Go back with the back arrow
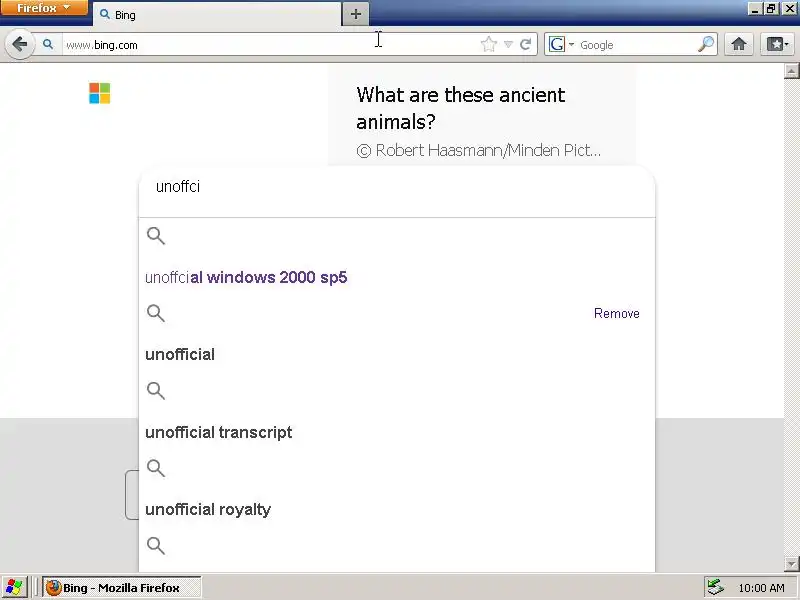Viewport: 800px width, 600px height. pos(20,45)
